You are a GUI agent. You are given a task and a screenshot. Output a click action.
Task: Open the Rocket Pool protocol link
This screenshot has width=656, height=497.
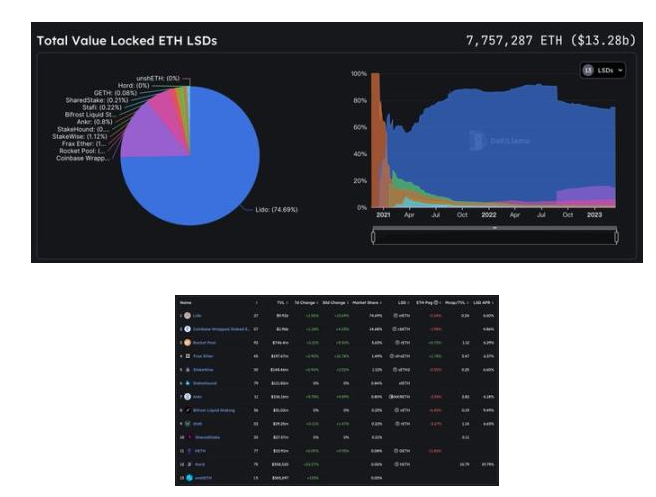(x=205, y=343)
